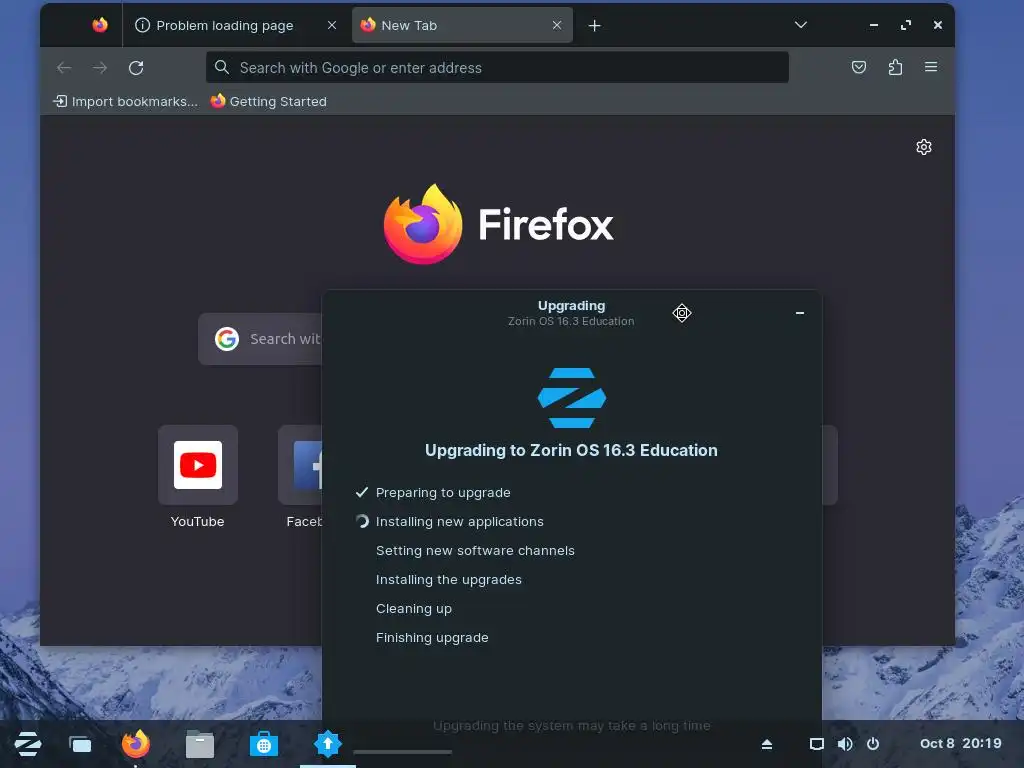Click 'Setting new software channels' step
The width and height of the screenshot is (1024, 768).
tap(475, 551)
